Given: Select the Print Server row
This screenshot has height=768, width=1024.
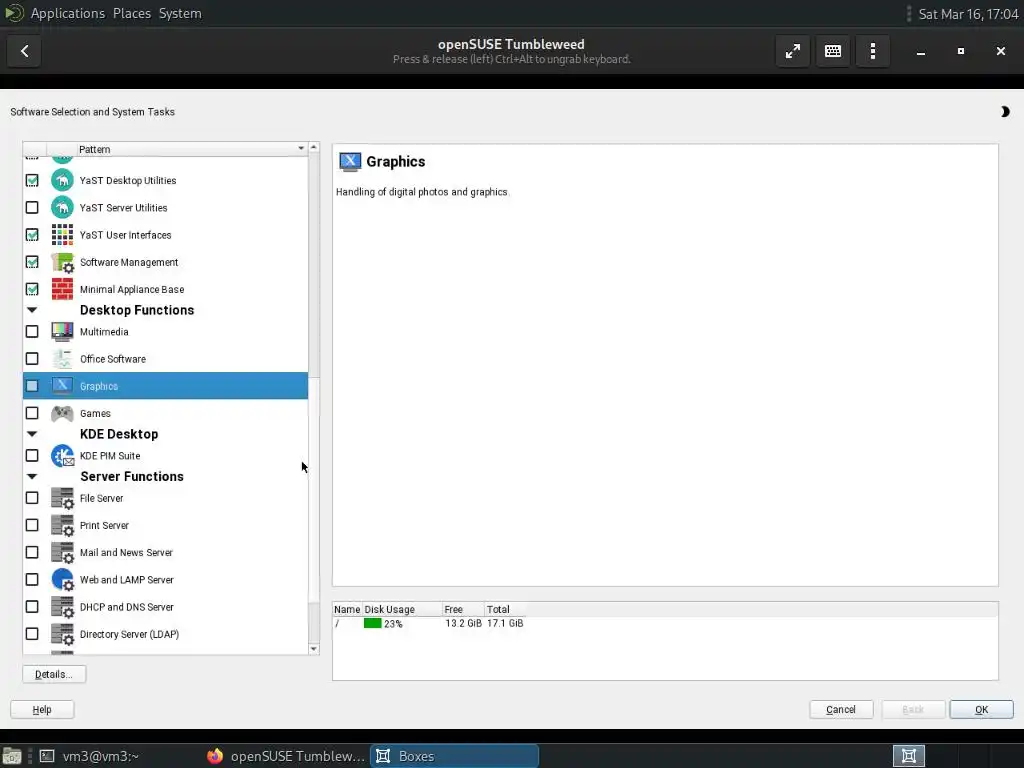Looking at the screenshot, I should pyautogui.click(x=165, y=526).
